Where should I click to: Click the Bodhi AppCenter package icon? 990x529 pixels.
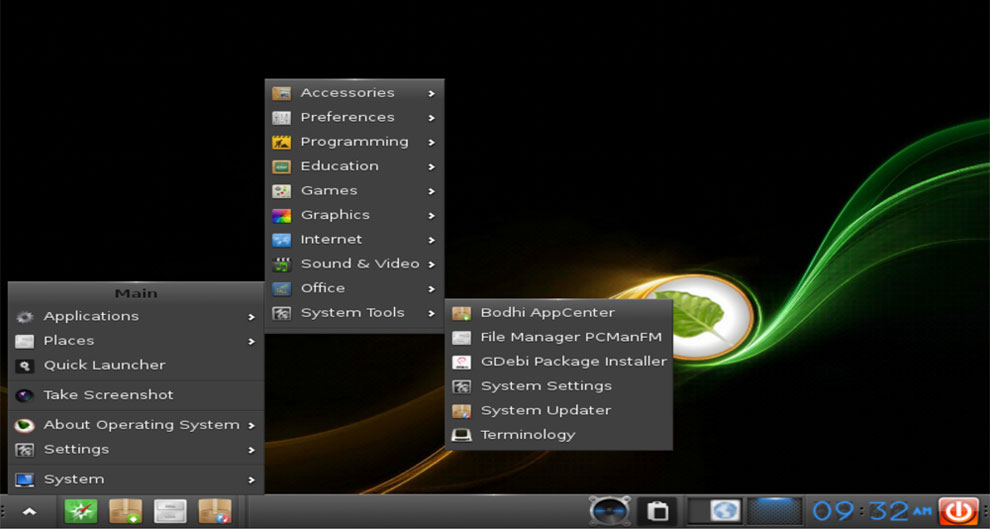click(462, 313)
